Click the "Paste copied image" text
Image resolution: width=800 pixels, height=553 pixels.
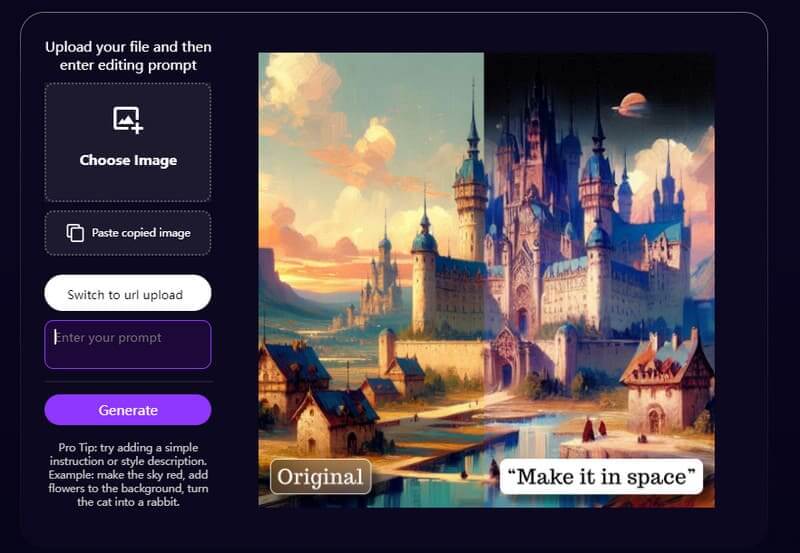click(x=141, y=233)
